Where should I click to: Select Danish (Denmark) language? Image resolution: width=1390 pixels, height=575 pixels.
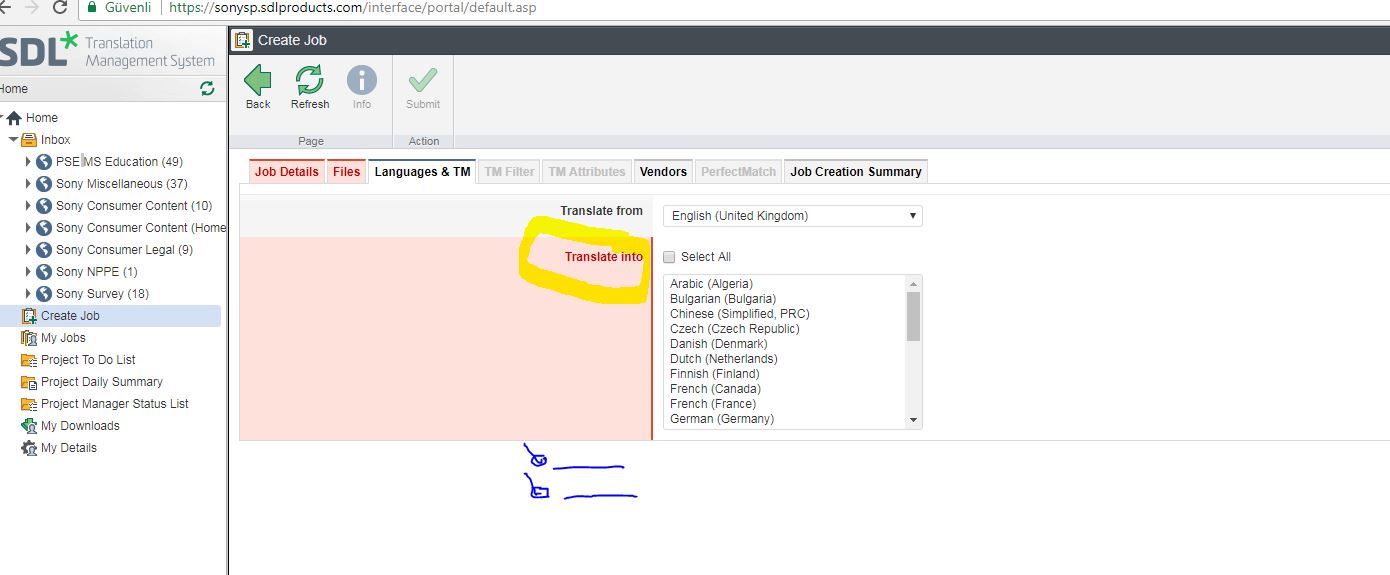click(717, 344)
